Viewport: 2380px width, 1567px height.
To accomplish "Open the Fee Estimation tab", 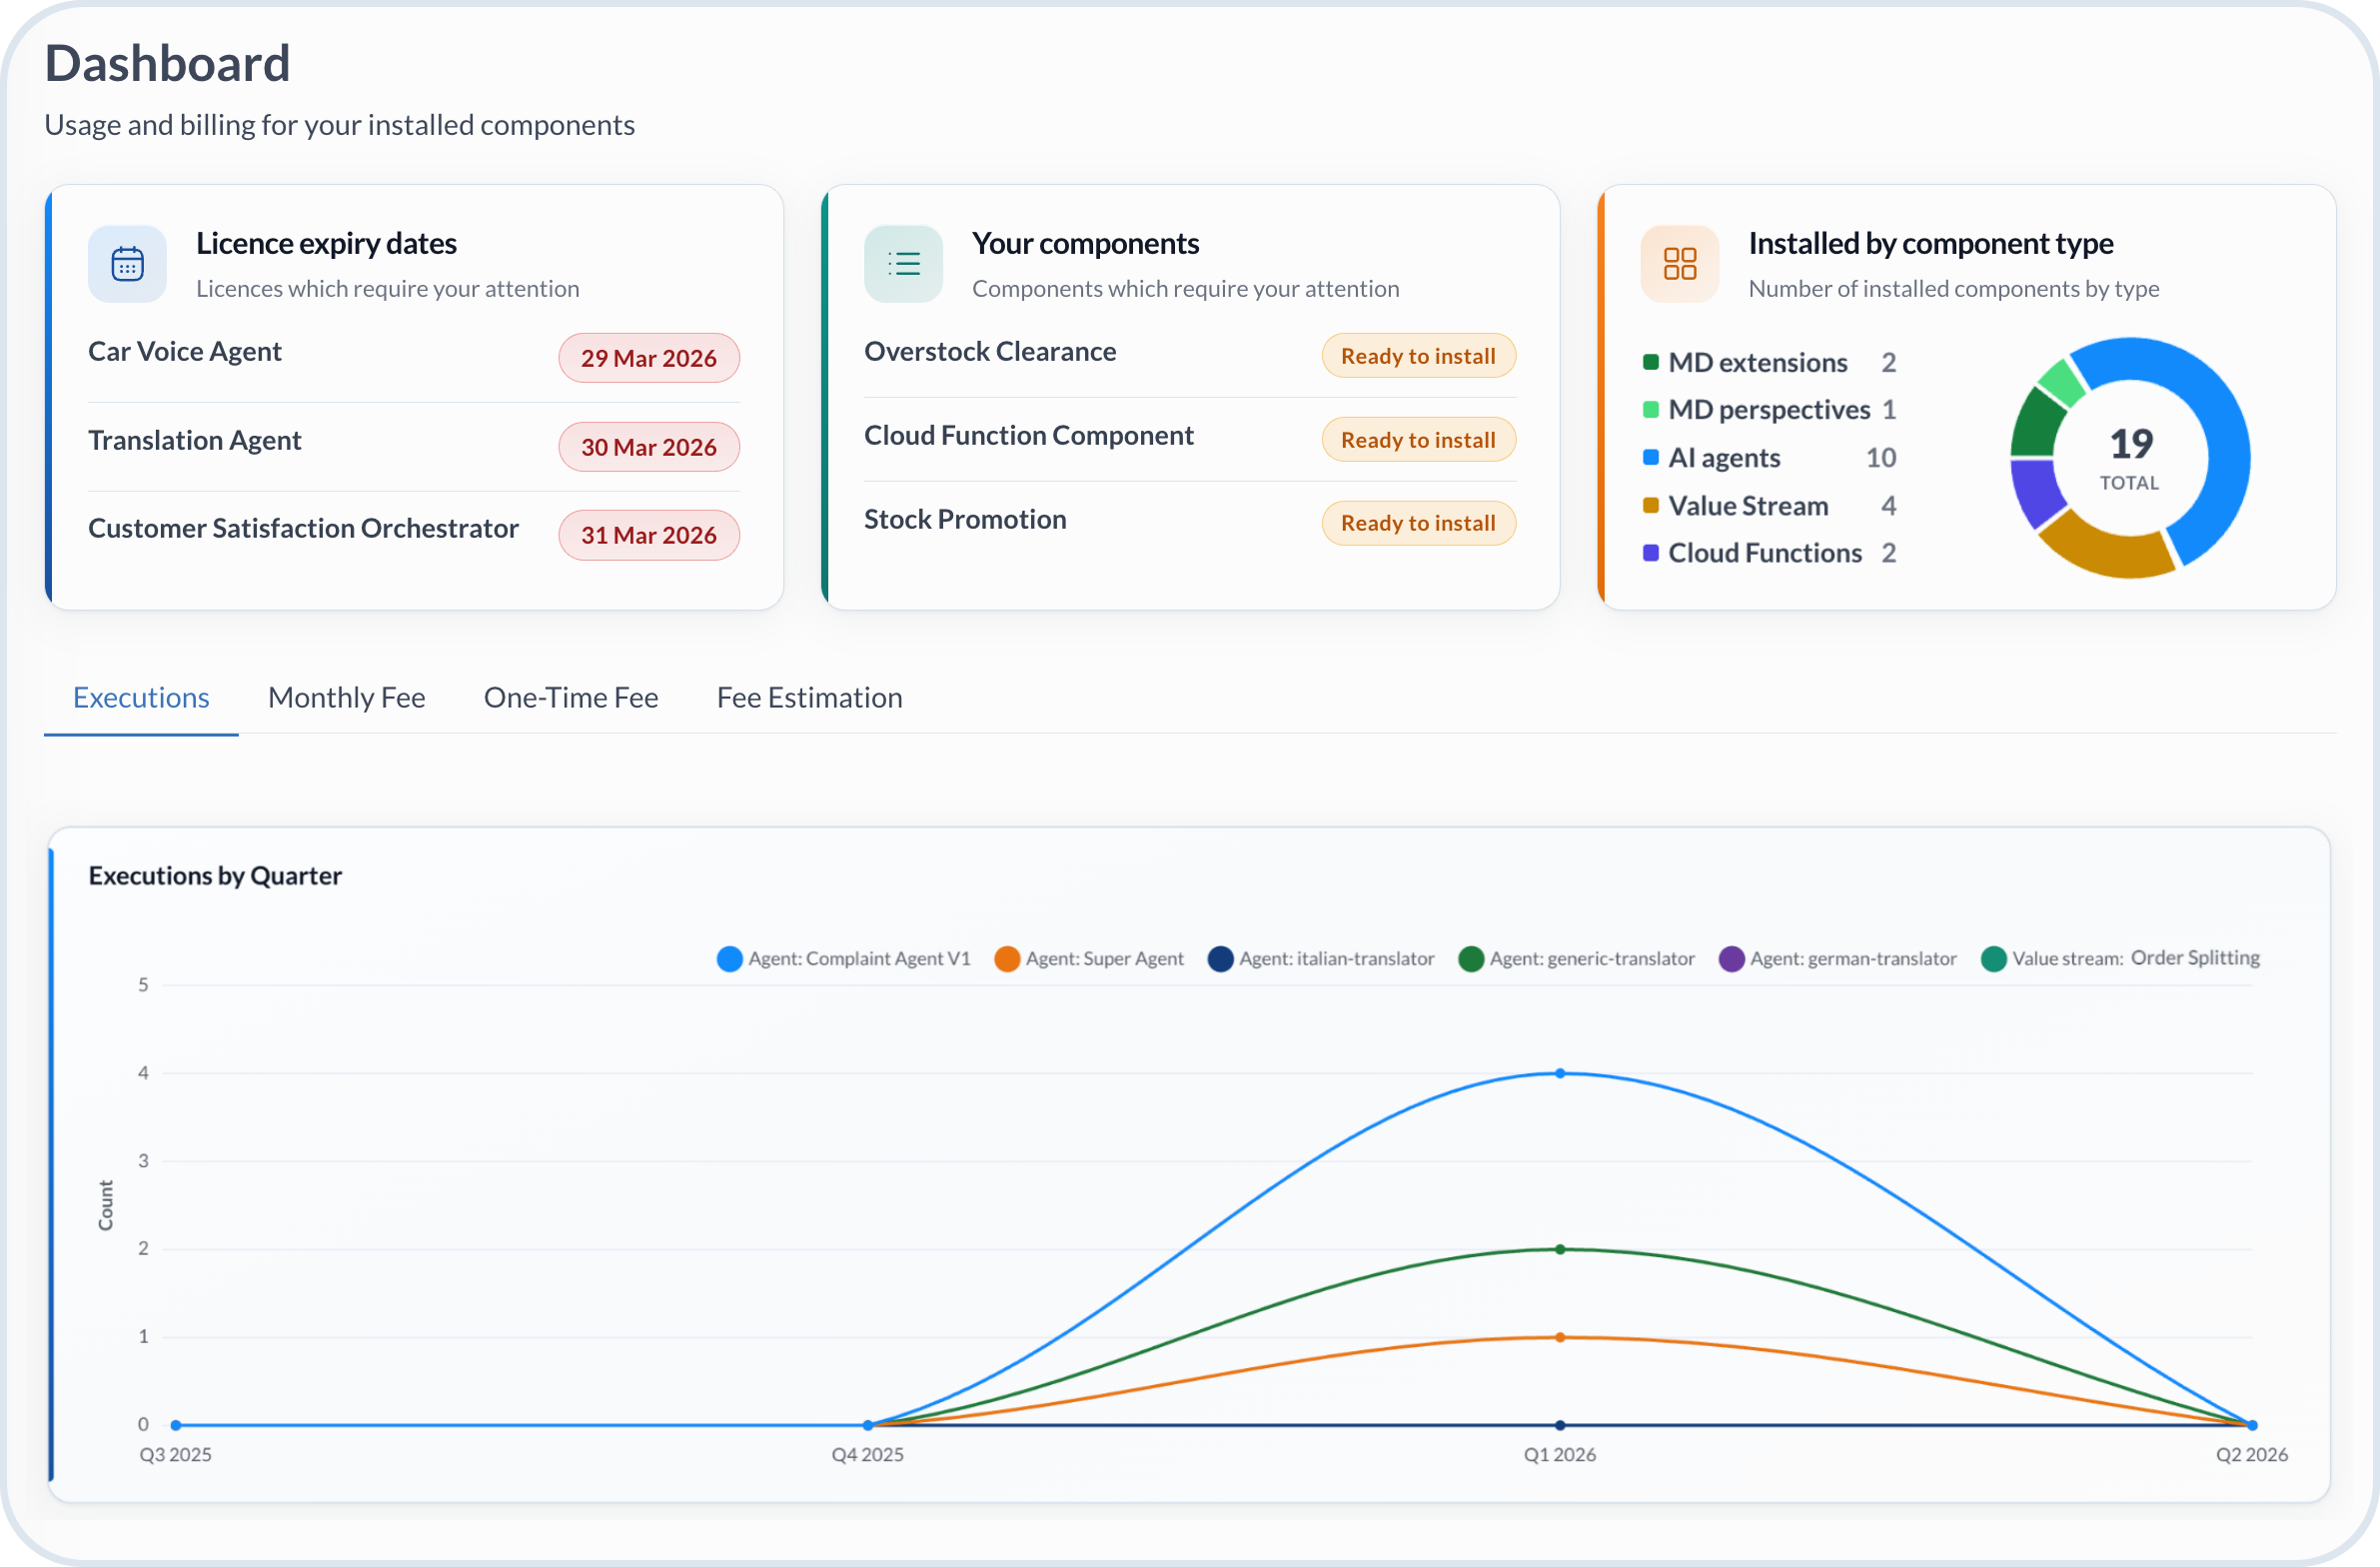I will [810, 698].
